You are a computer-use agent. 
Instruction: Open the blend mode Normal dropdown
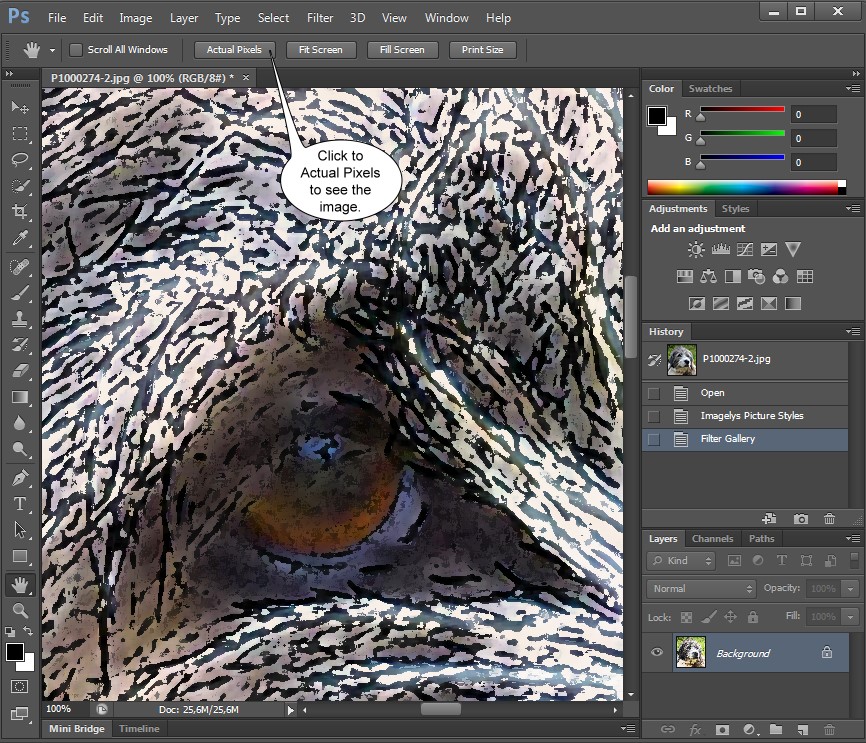coord(701,589)
